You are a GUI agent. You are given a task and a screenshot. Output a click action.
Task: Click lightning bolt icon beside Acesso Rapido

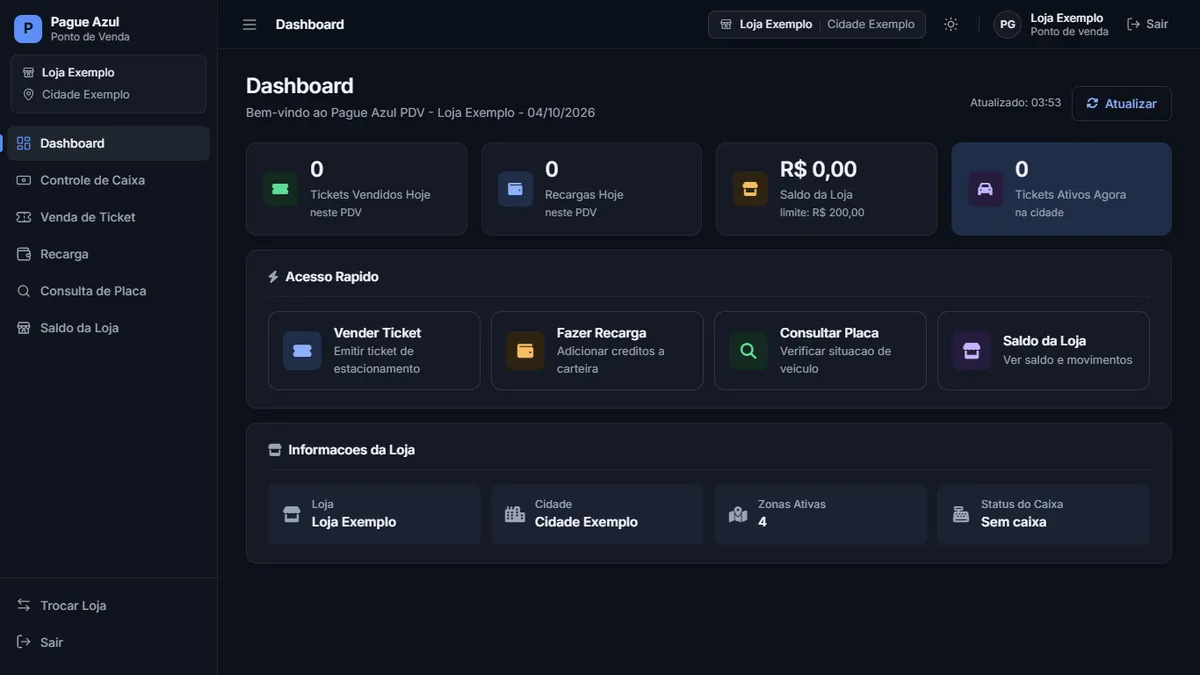coord(274,277)
